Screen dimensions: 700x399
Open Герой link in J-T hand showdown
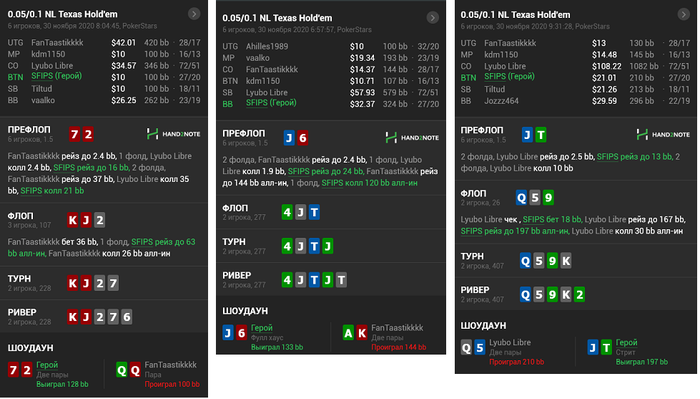626,342
